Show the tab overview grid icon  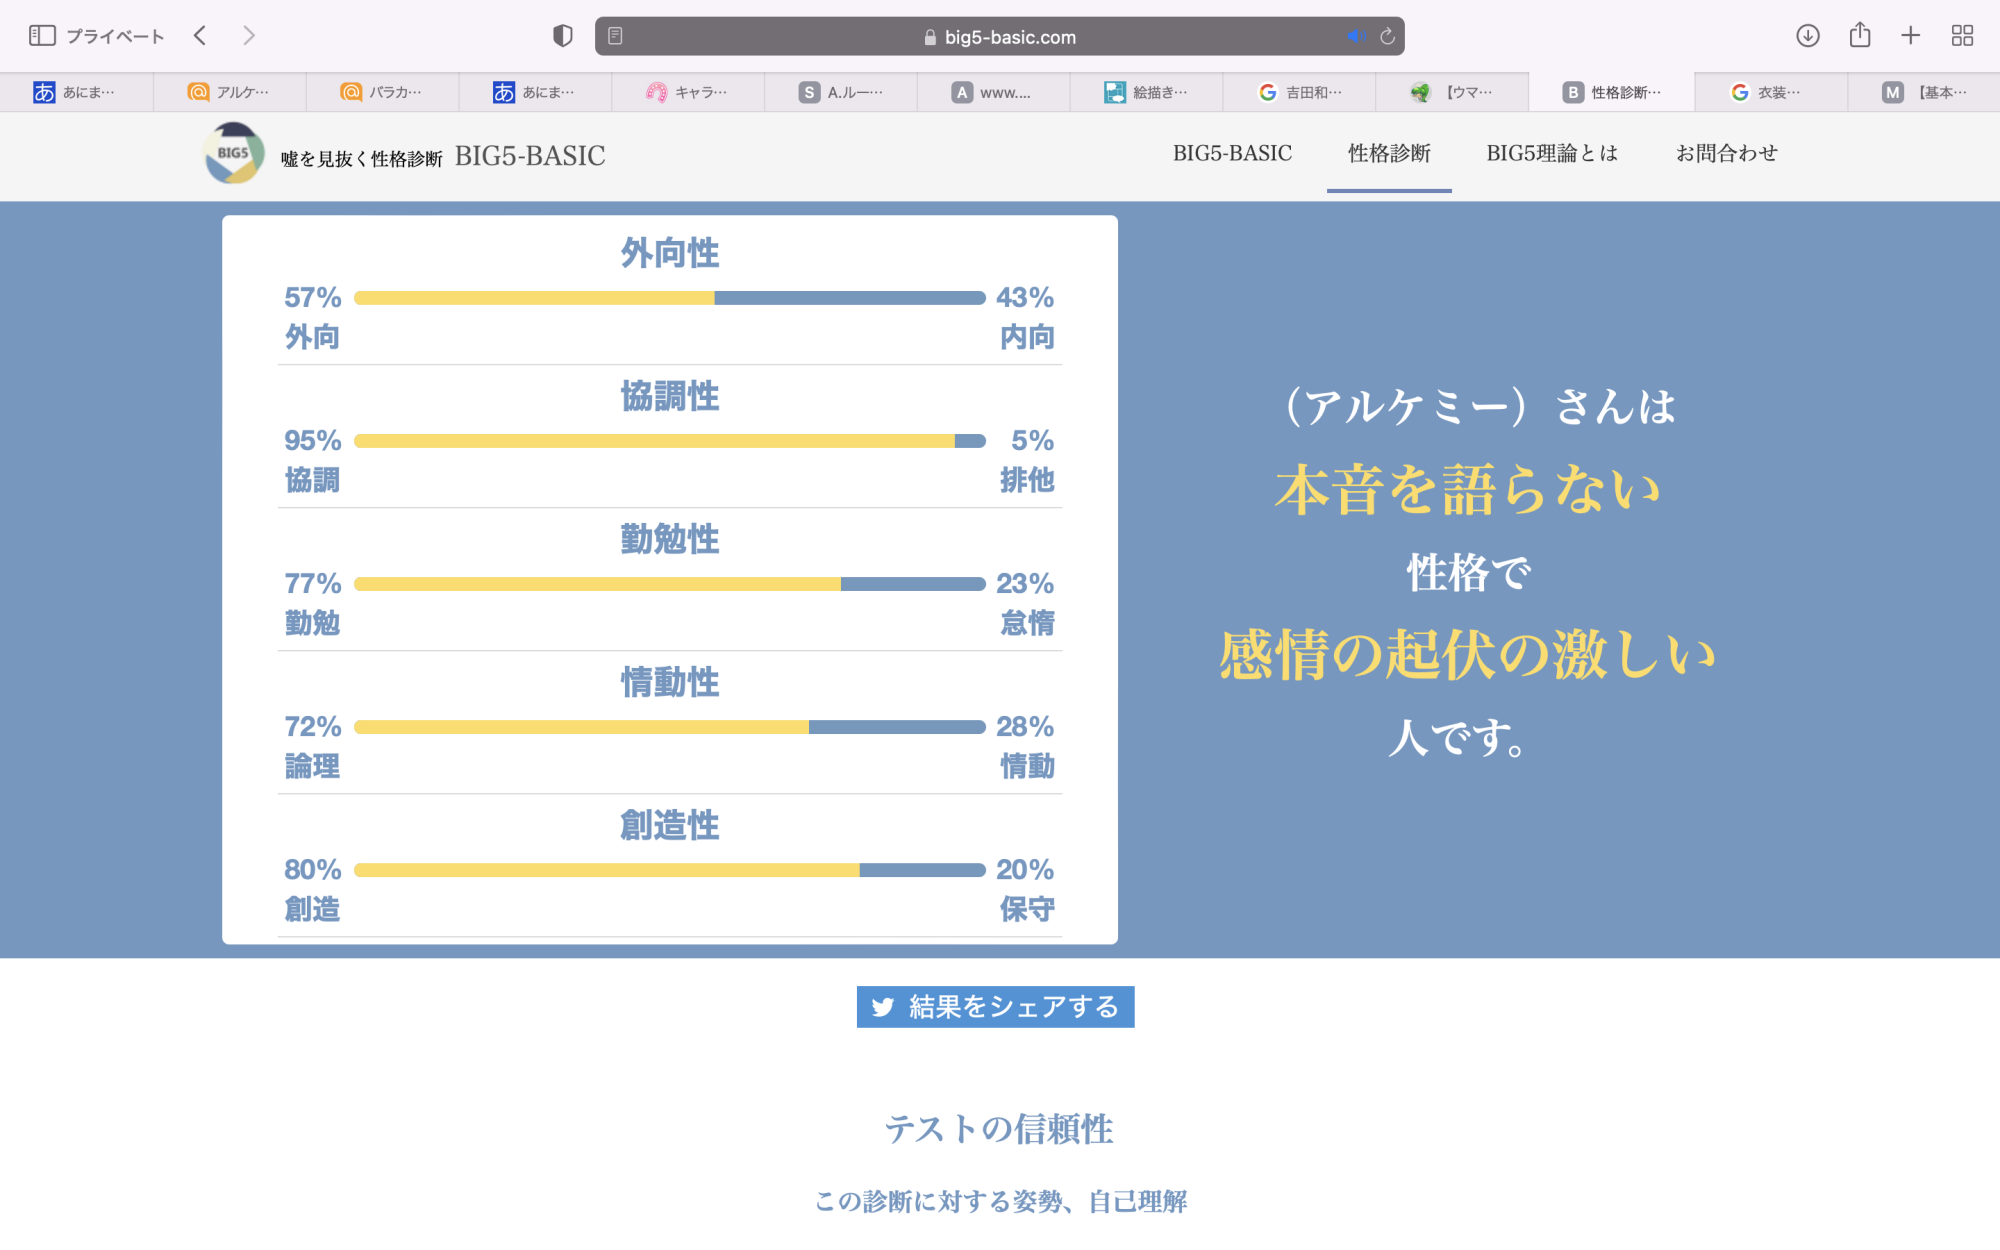tap(1962, 36)
